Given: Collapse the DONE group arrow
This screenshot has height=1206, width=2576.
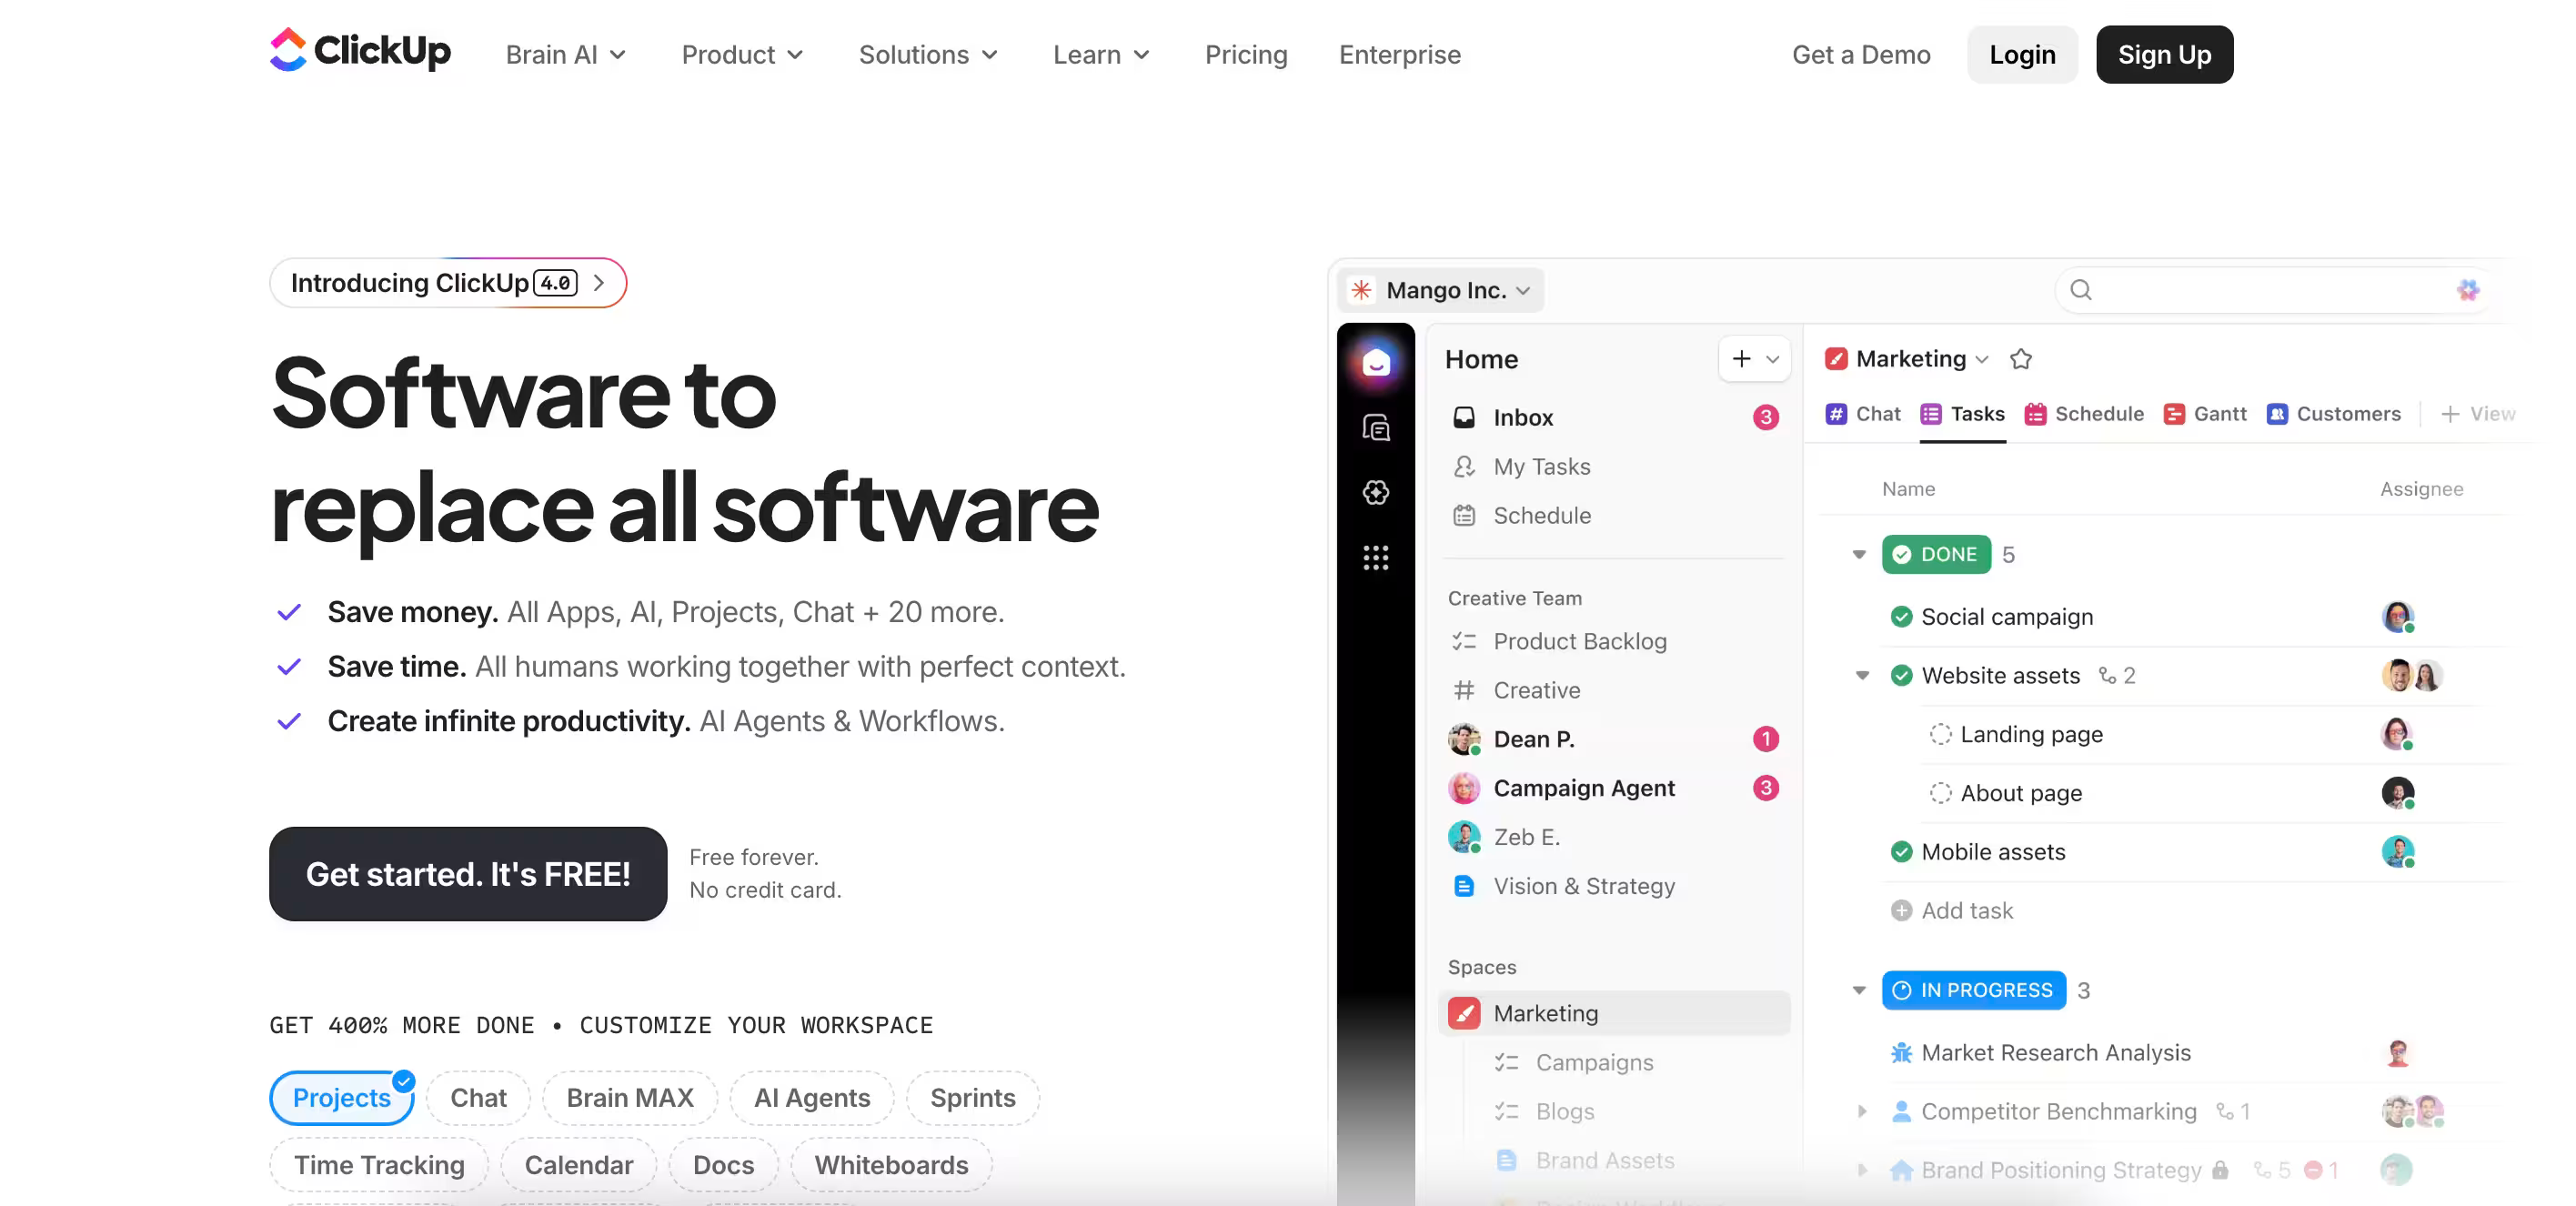Looking at the screenshot, I should click(1859, 554).
